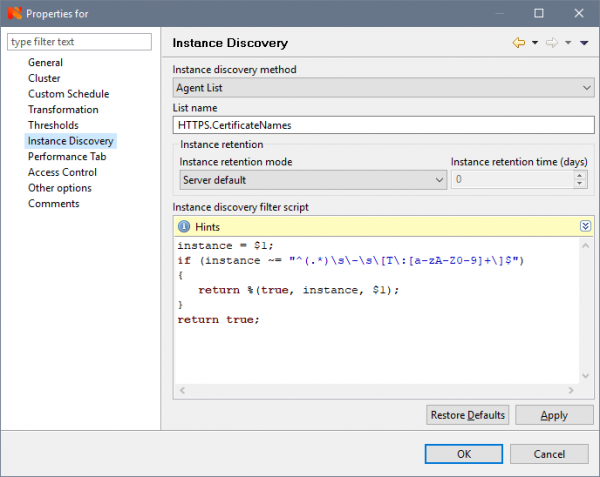Select General in the properties list
The height and width of the screenshot is (477, 600).
46,62
